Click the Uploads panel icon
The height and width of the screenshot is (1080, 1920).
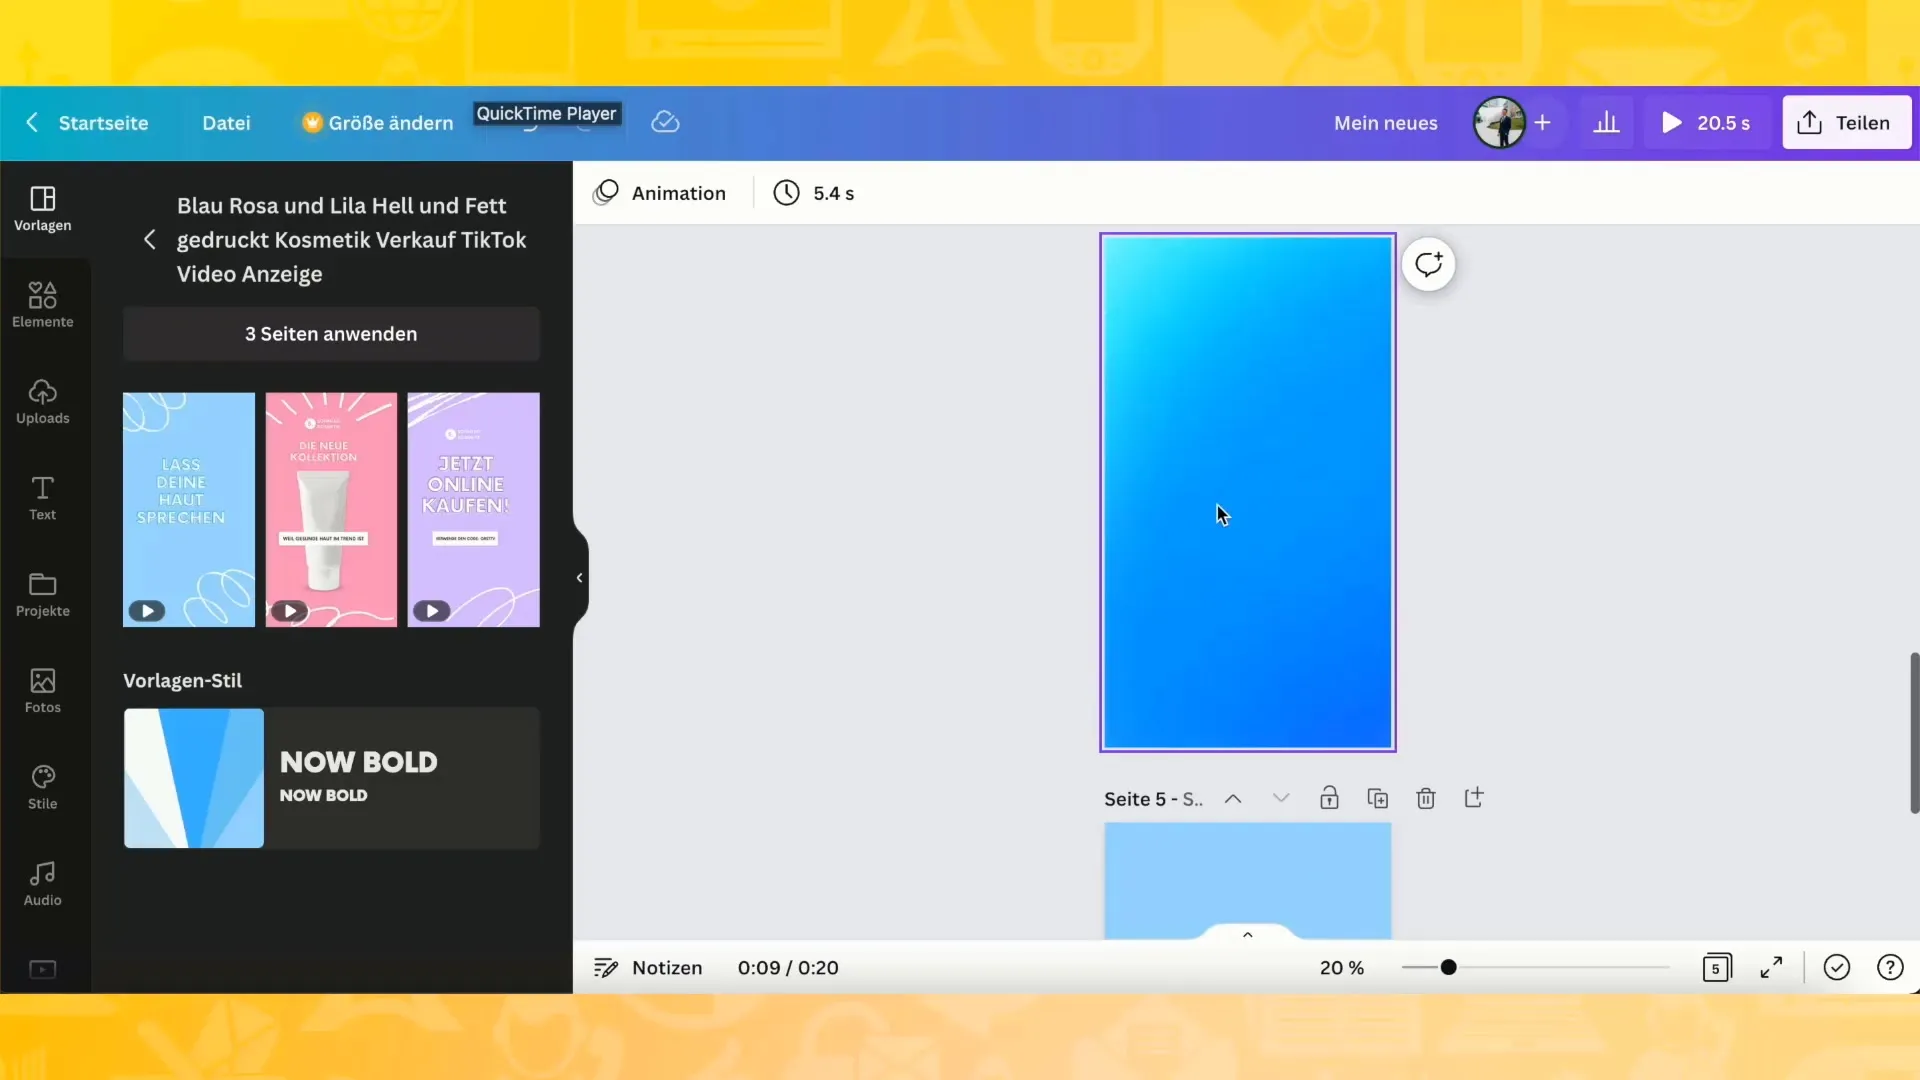point(42,400)
